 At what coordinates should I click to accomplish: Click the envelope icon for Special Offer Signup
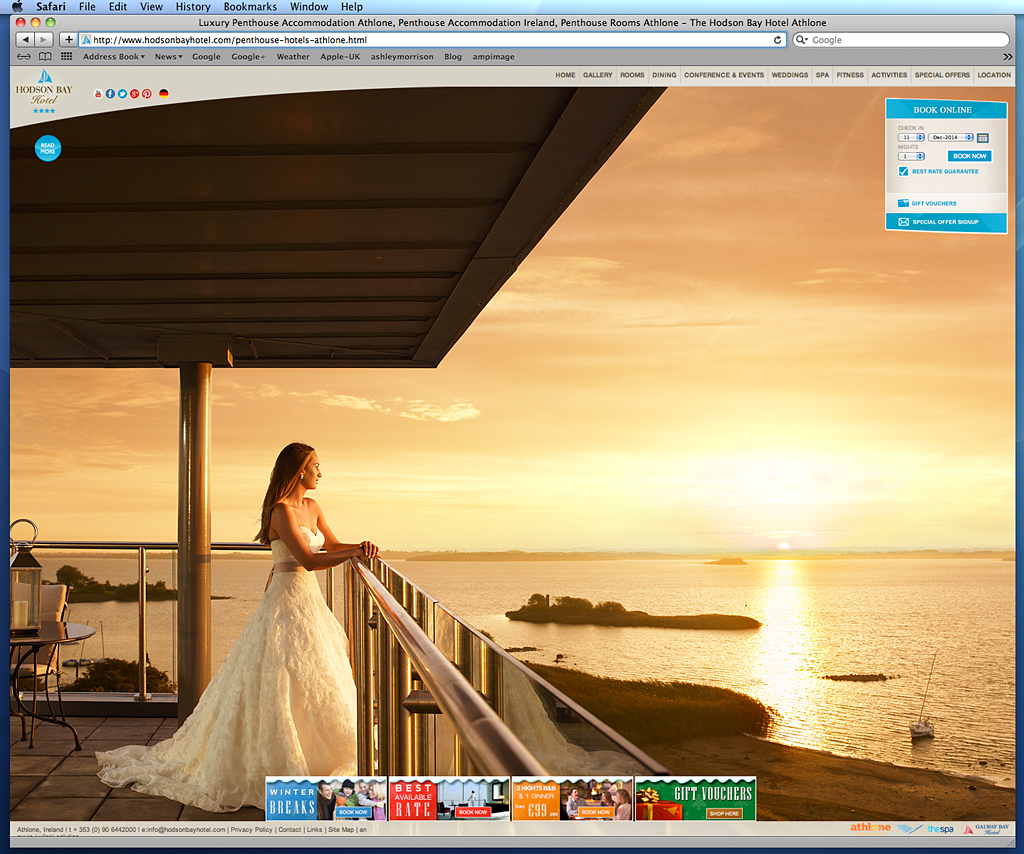point(904,222)
